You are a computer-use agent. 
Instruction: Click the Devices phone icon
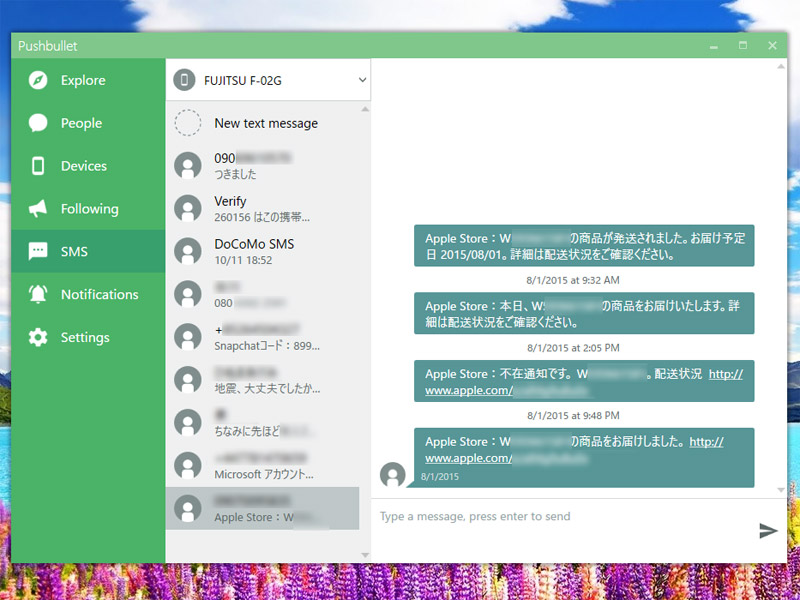(38, 166)
